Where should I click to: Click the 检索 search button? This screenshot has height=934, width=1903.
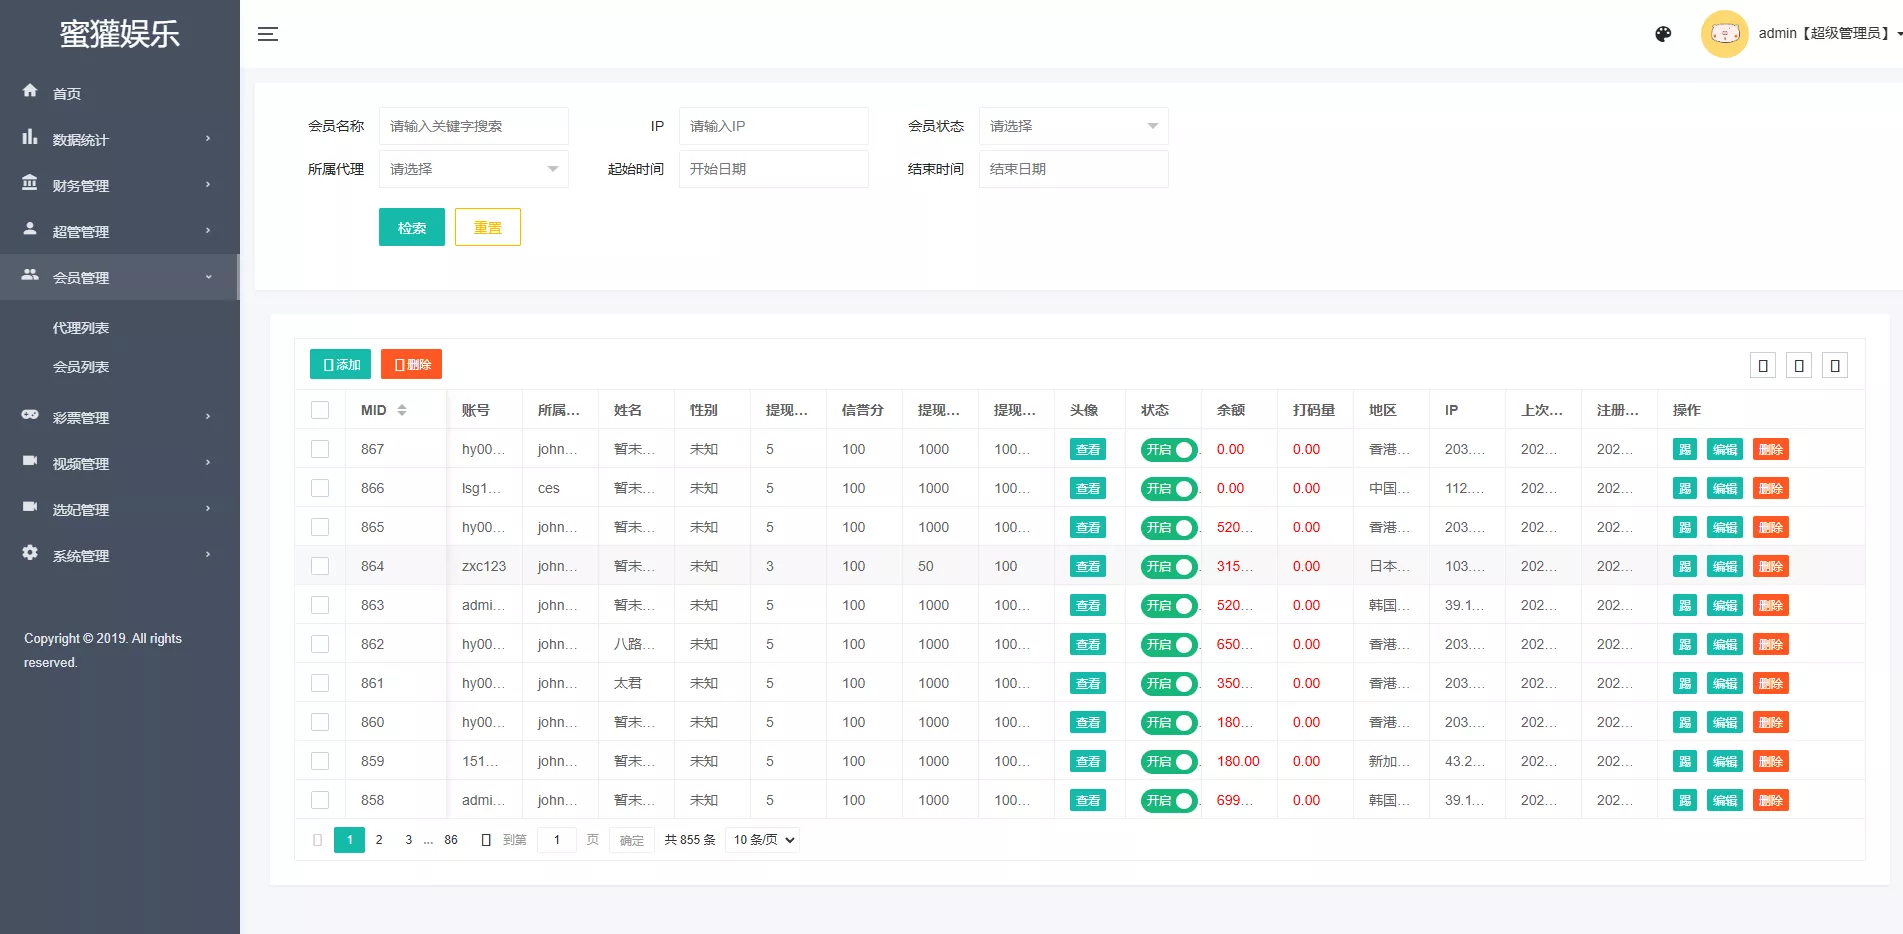(x=411, y=227)
